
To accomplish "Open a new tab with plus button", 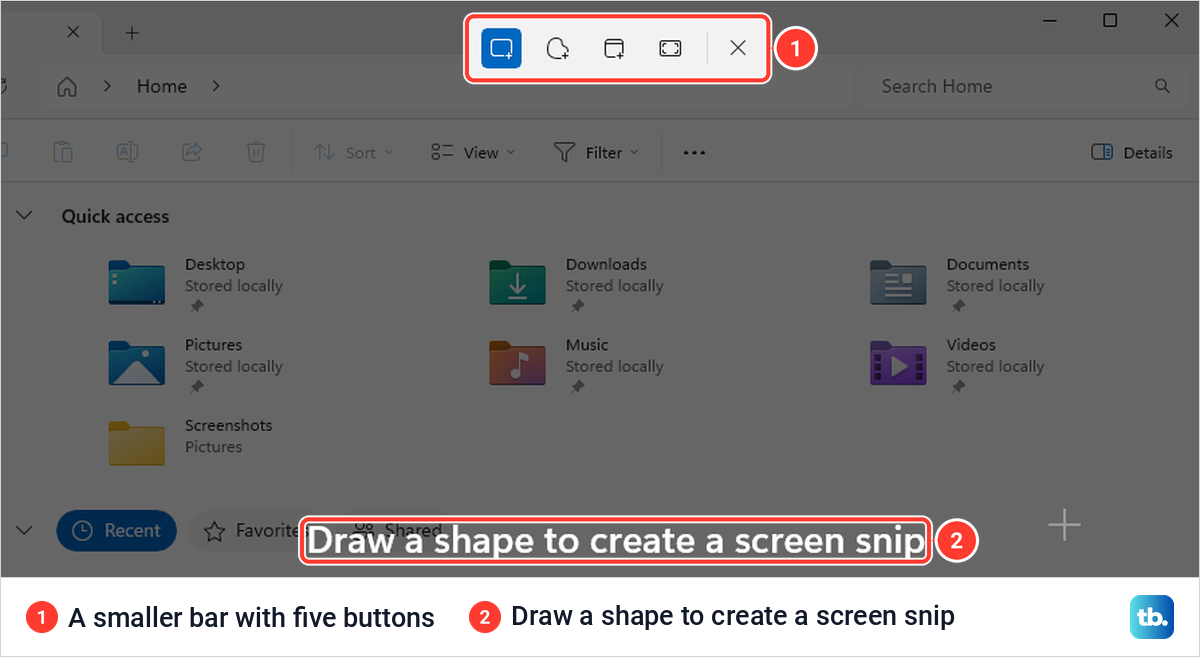I will (132, 32).
